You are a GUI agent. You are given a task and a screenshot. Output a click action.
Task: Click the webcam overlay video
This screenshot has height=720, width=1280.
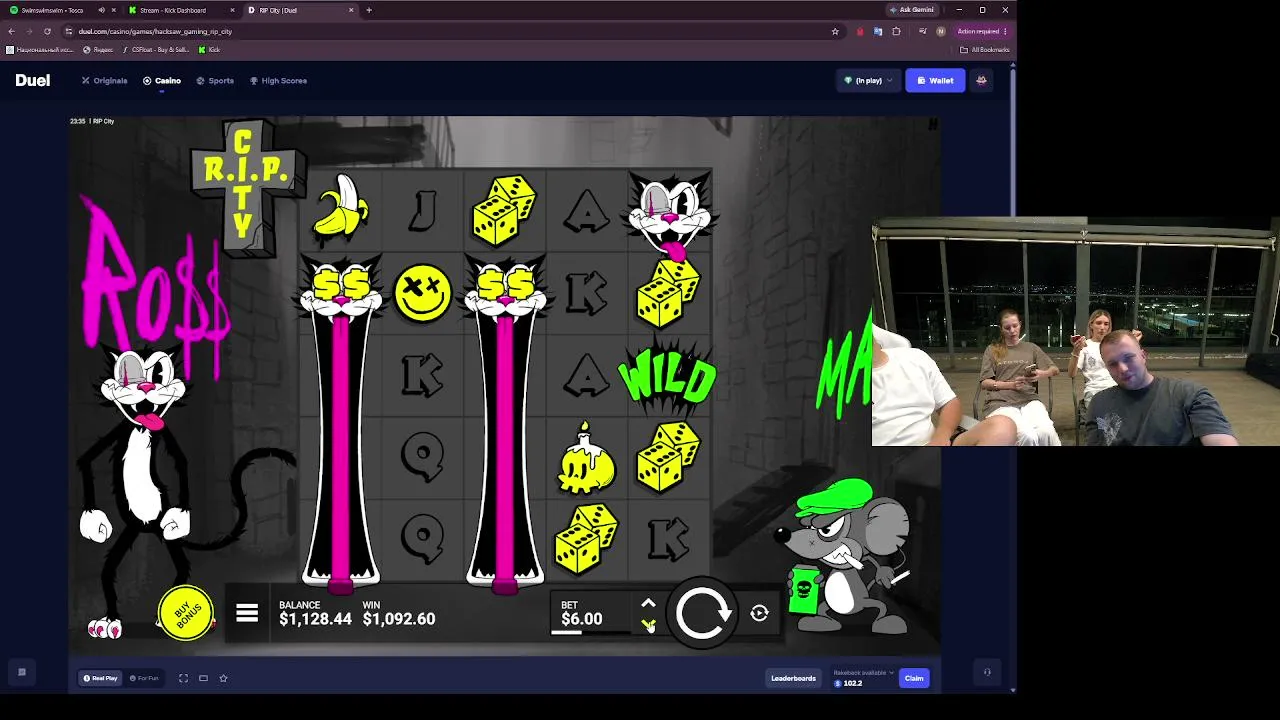click(x=1076, y=332)
